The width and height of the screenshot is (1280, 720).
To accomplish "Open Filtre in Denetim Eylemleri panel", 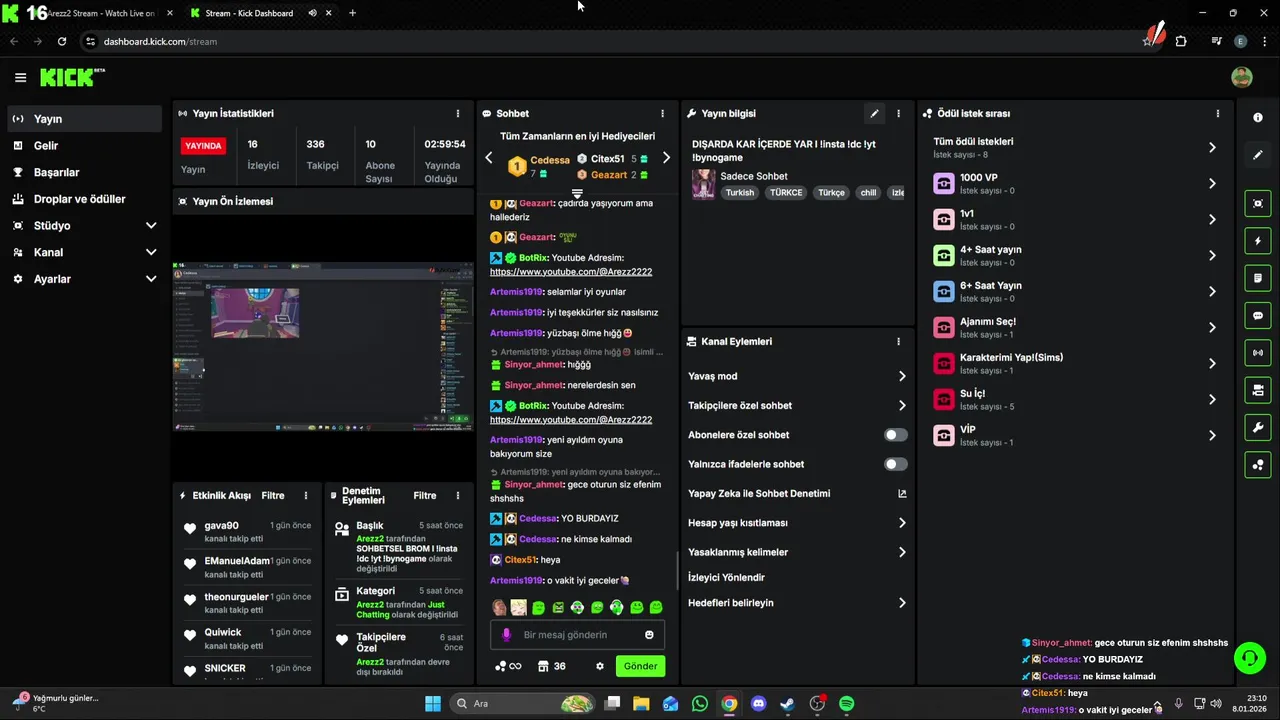I will point(425,495).
